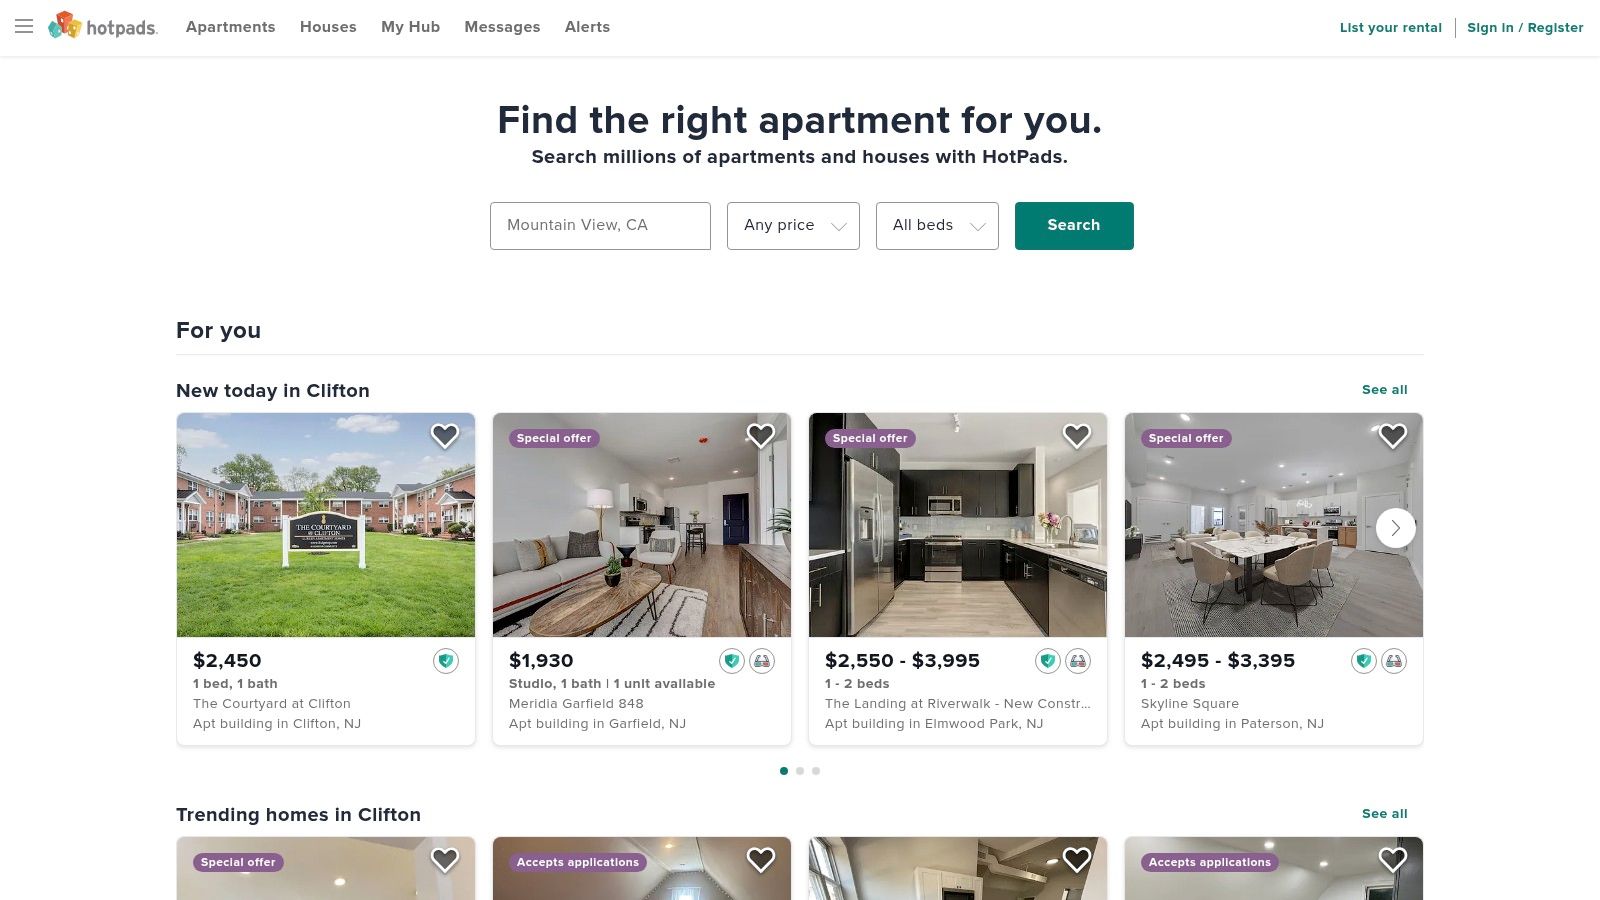Viewport: 1600px width, 900px height.
Task: Select the second carousel page dot
Action: (800, 771)
